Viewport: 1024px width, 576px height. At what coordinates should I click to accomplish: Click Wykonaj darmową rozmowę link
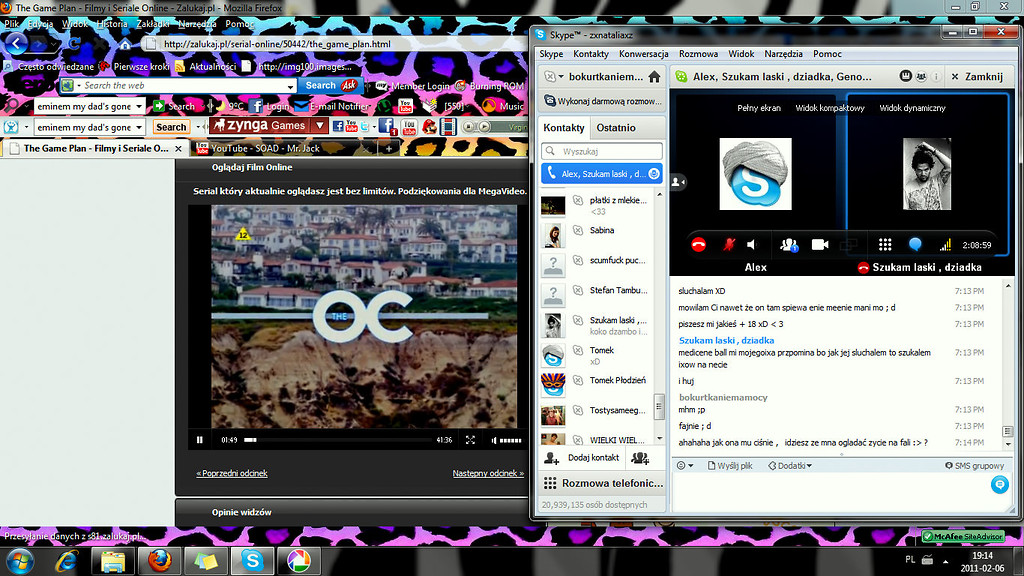pyautogui.click(x=602, y=101)
